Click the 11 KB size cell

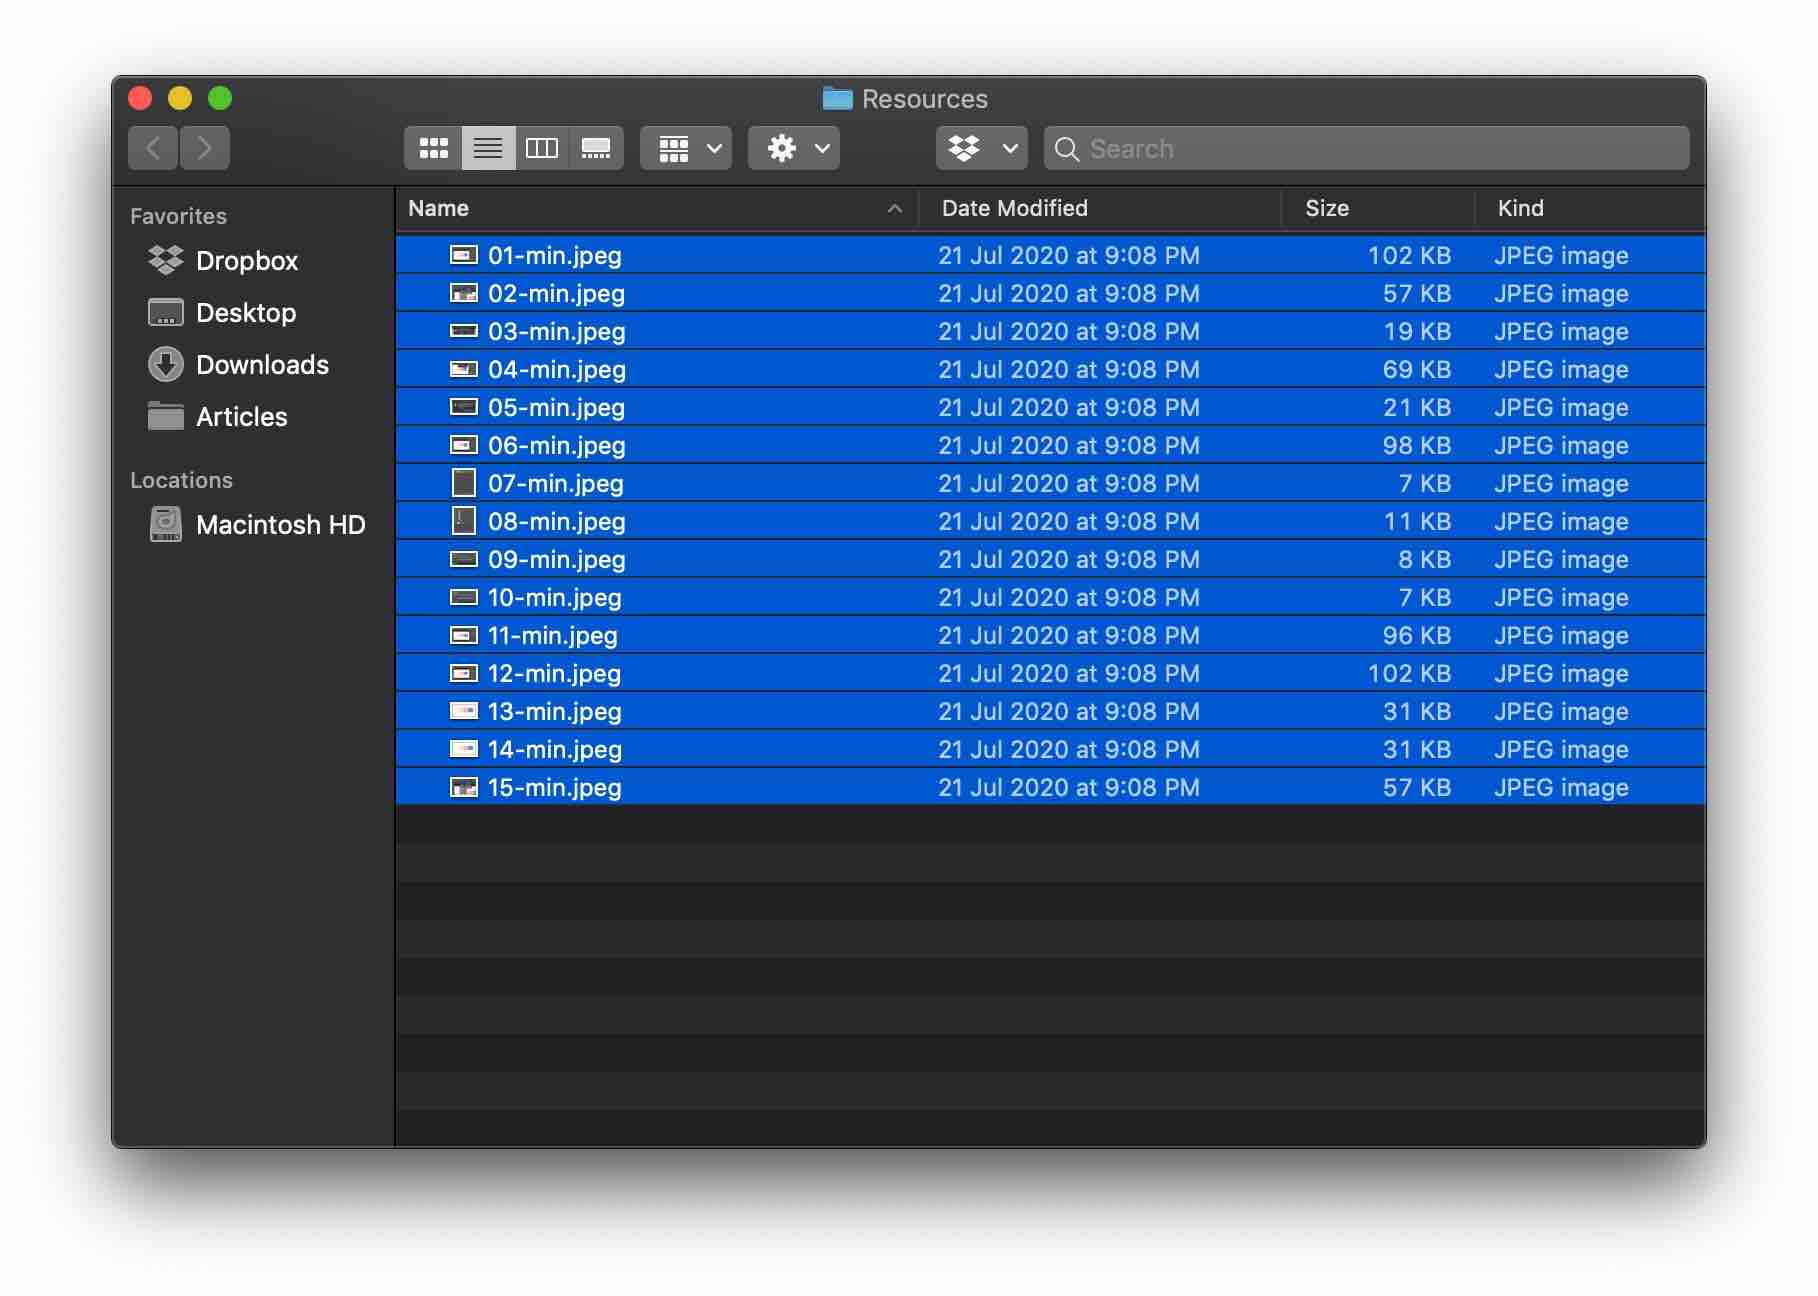[x=1417, y=521]
